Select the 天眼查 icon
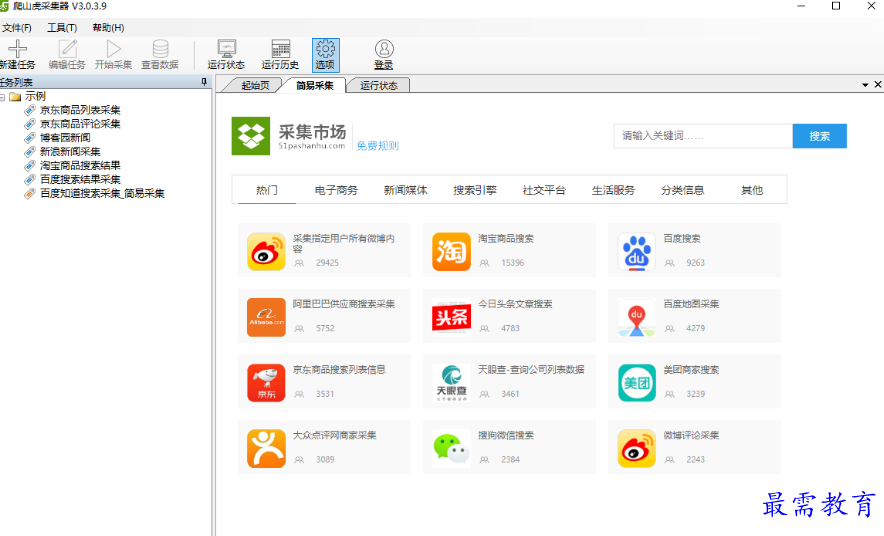The height and width of the screenshot is (536, 884). (x=452, y=383)
